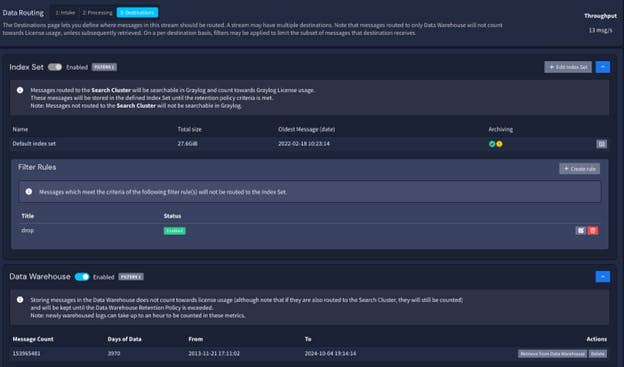Delete the drop filter rule
The image size is (624, 367).
click(x=593, y=230)
